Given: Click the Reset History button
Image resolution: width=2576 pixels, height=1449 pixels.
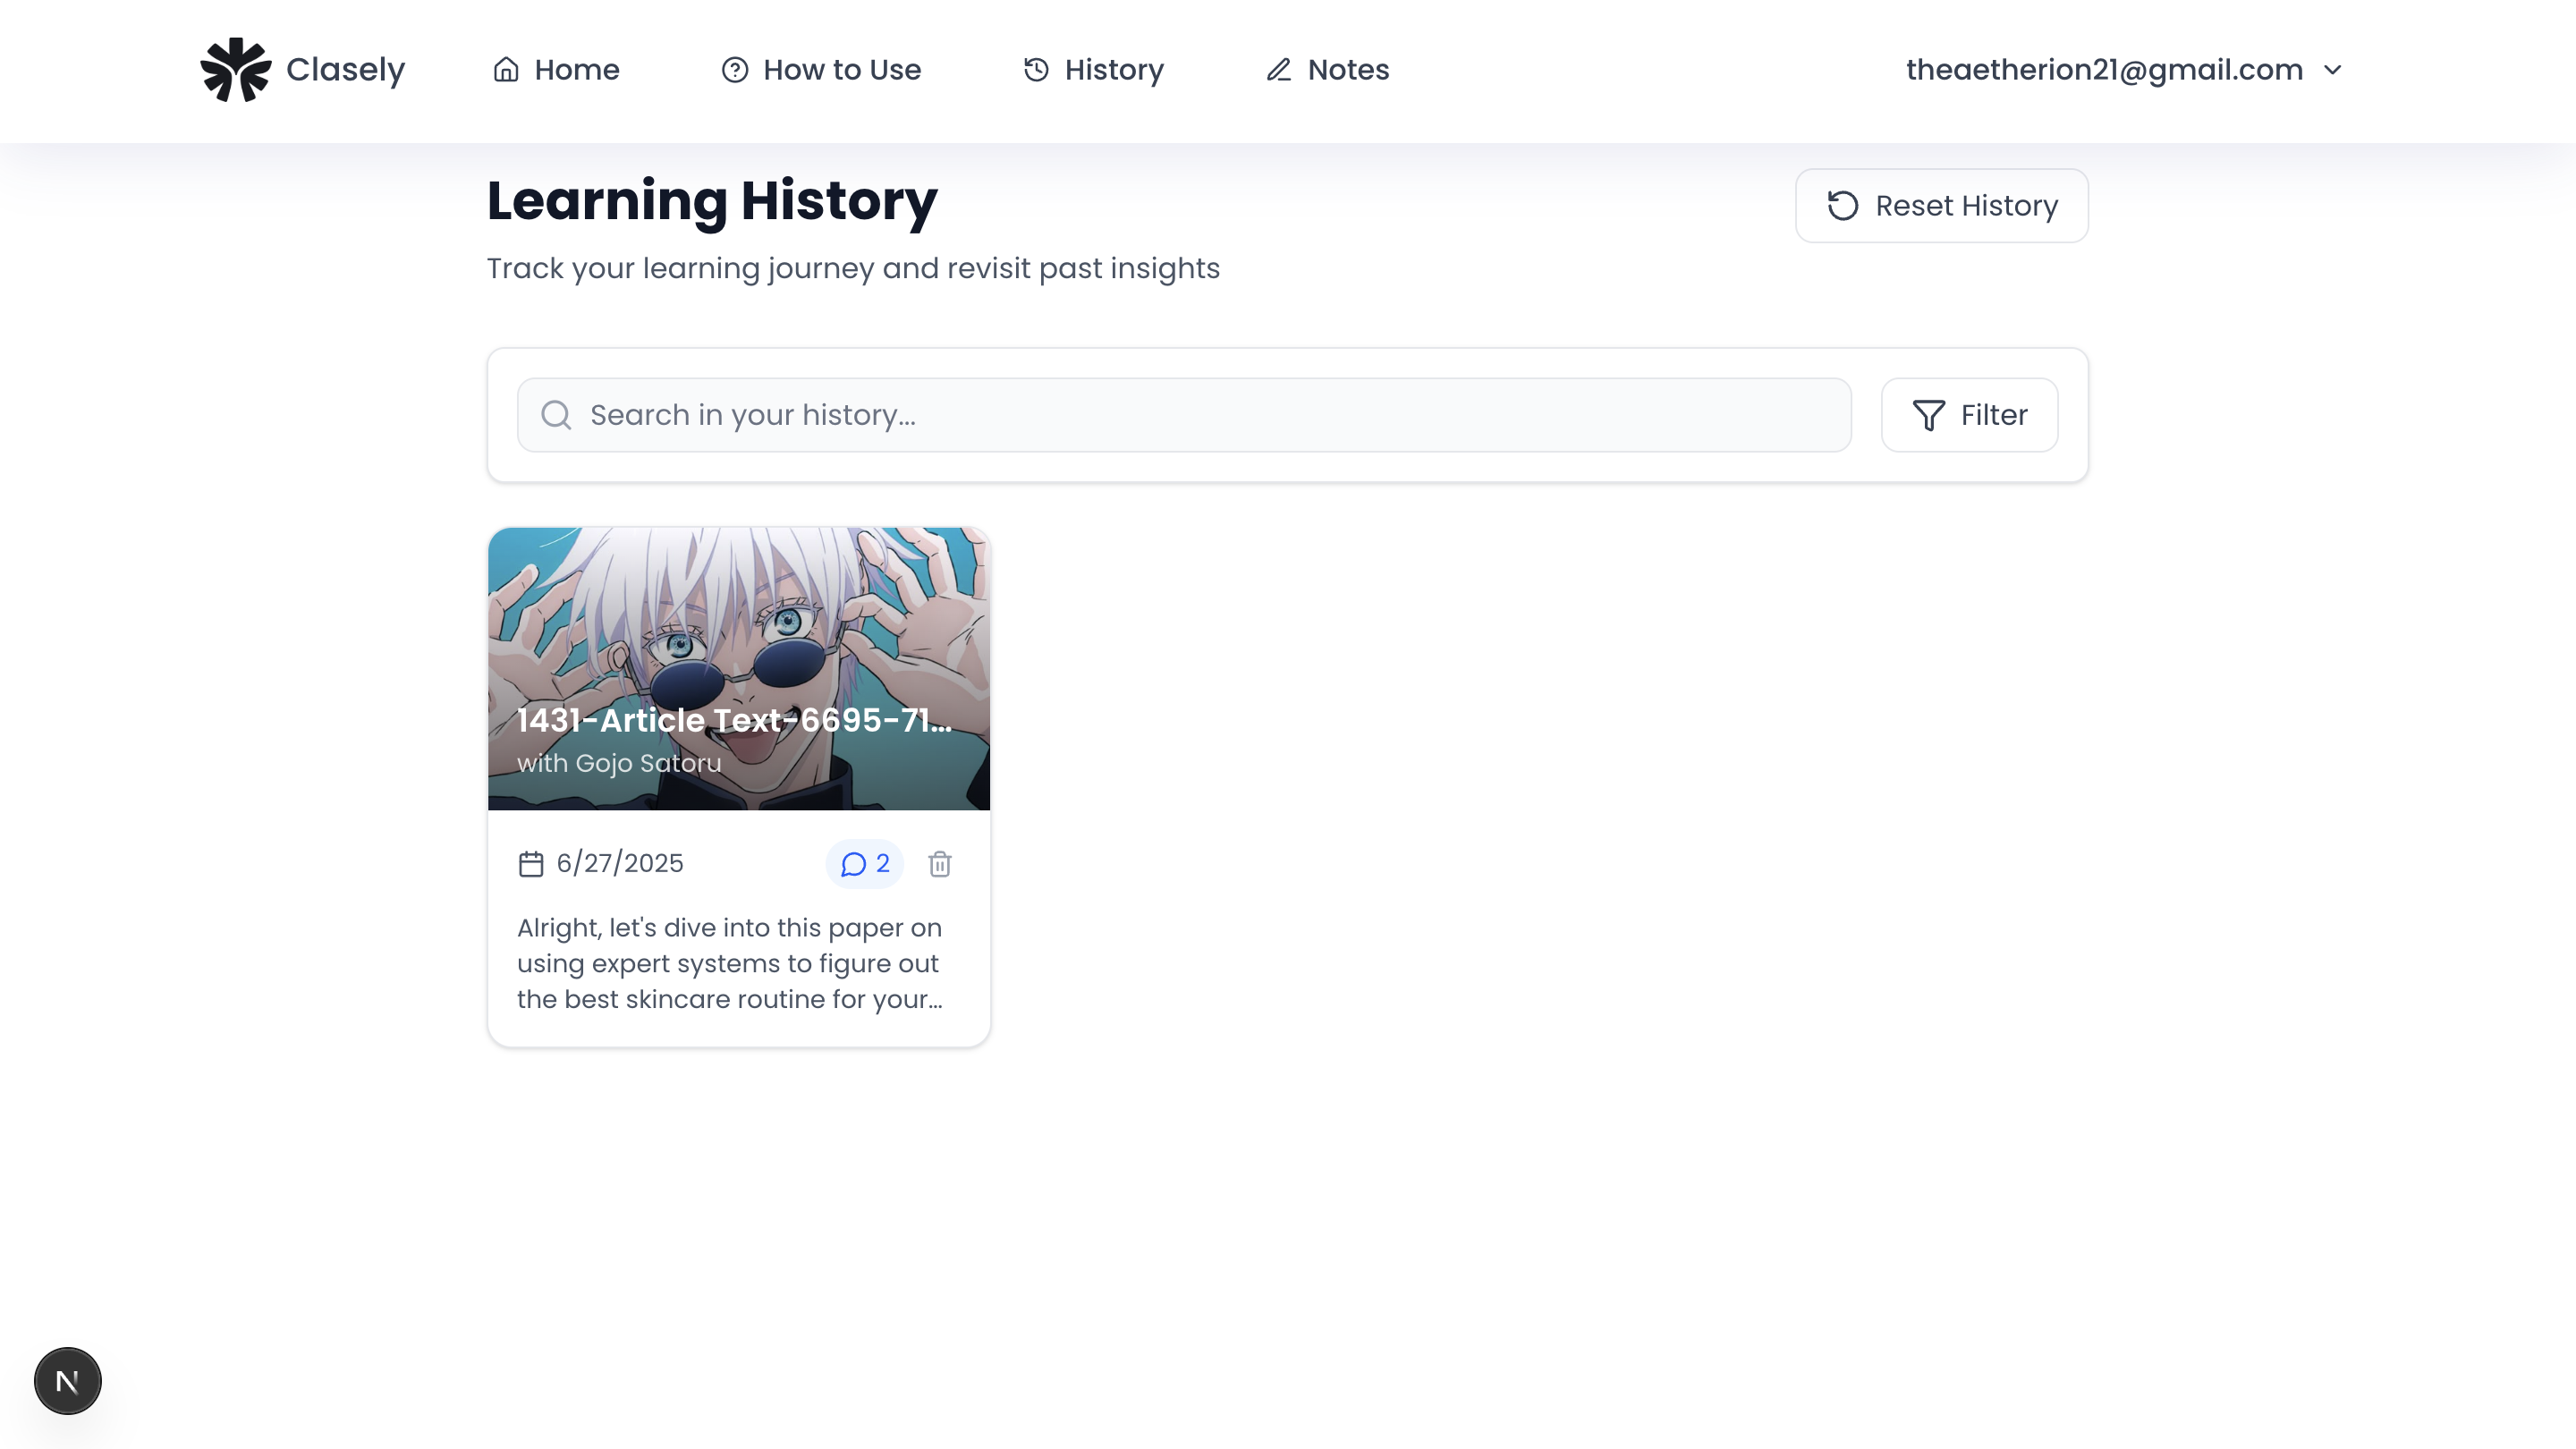Looking at the screenshot, I should [1941, 205].
